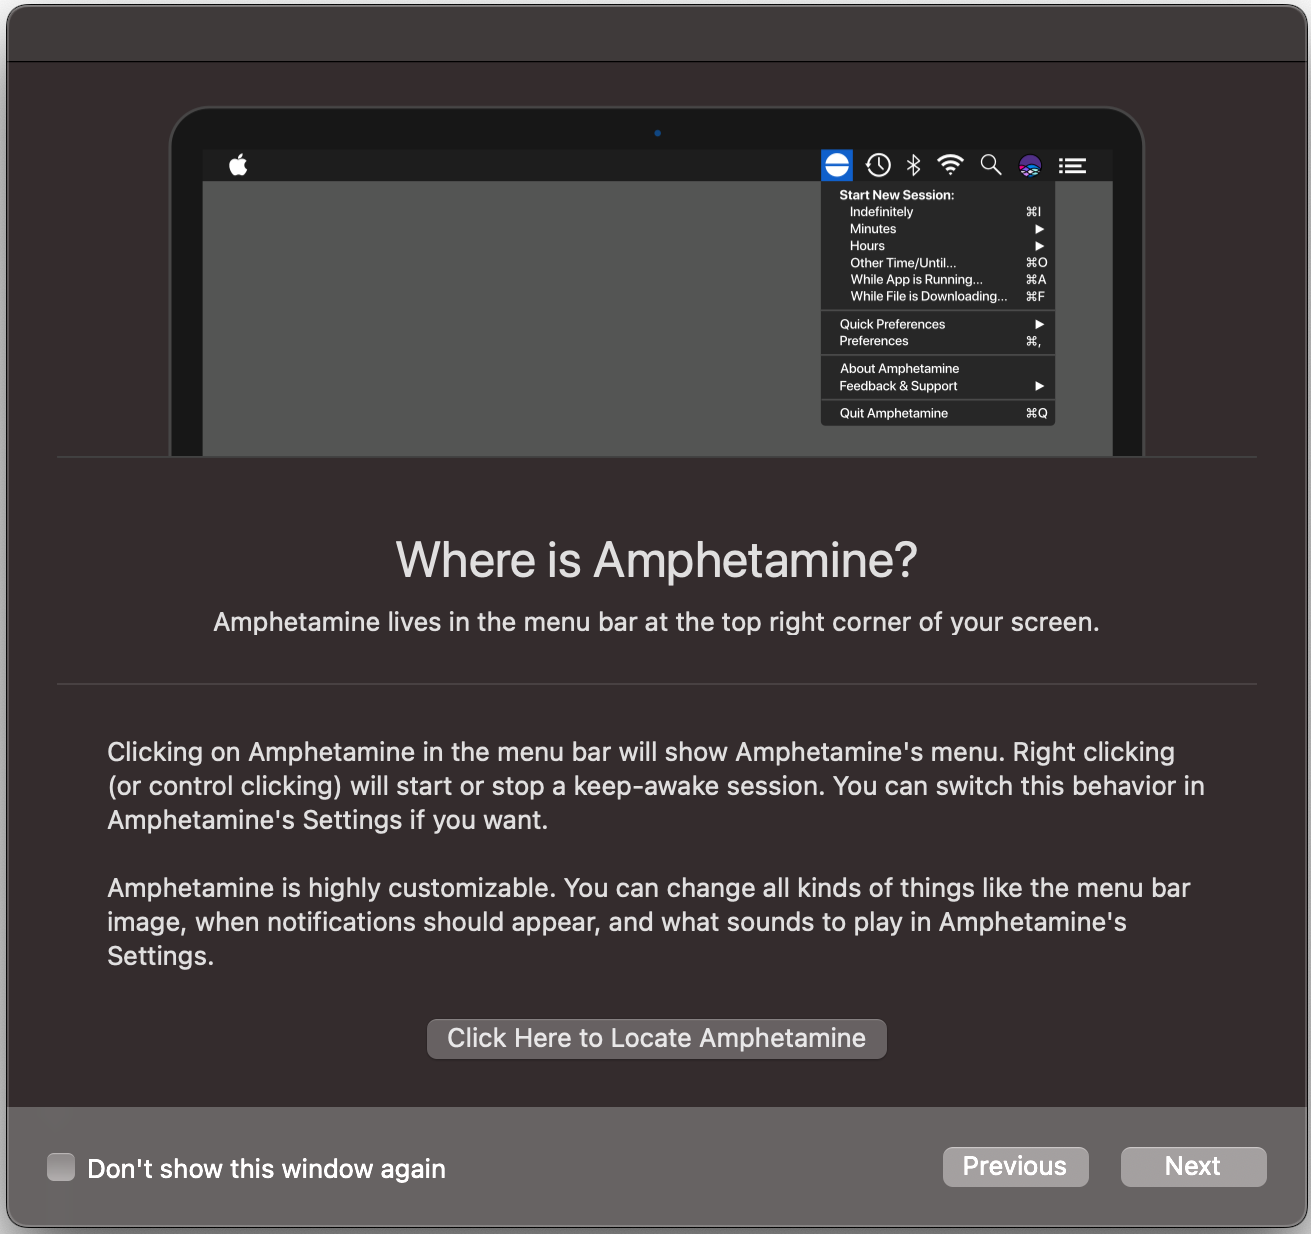Select Indefinitely in the illustrated menu
Image resolution: width=1311 pixels, height=1234 pixels.
(x=938, y=212)
